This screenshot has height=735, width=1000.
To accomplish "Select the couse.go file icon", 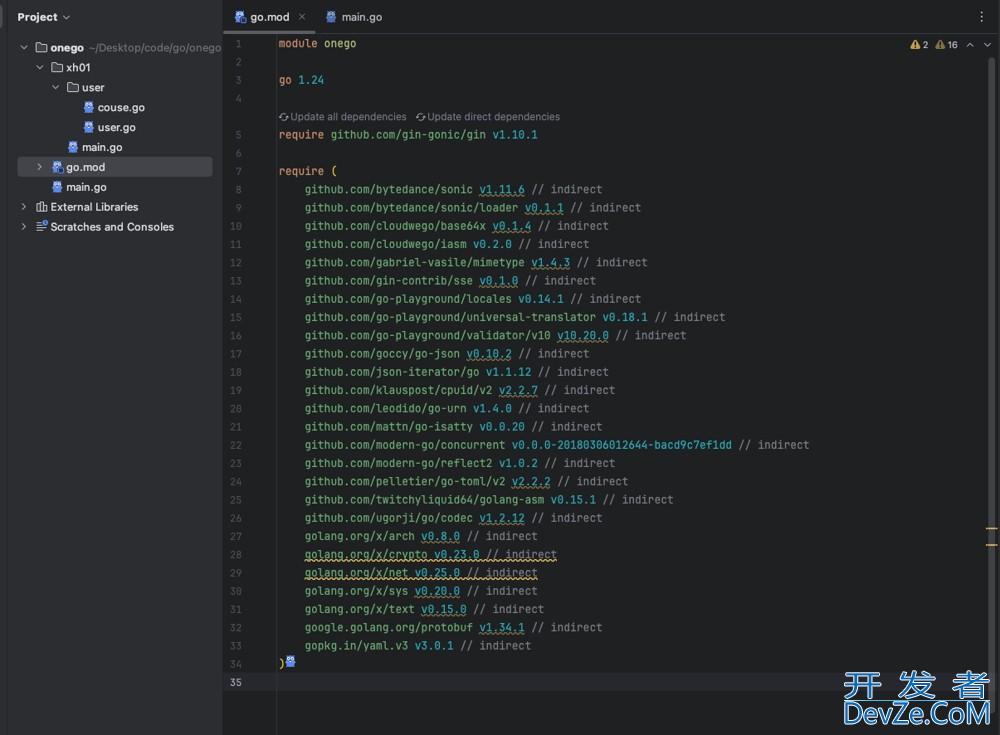I will click(89, 107).
